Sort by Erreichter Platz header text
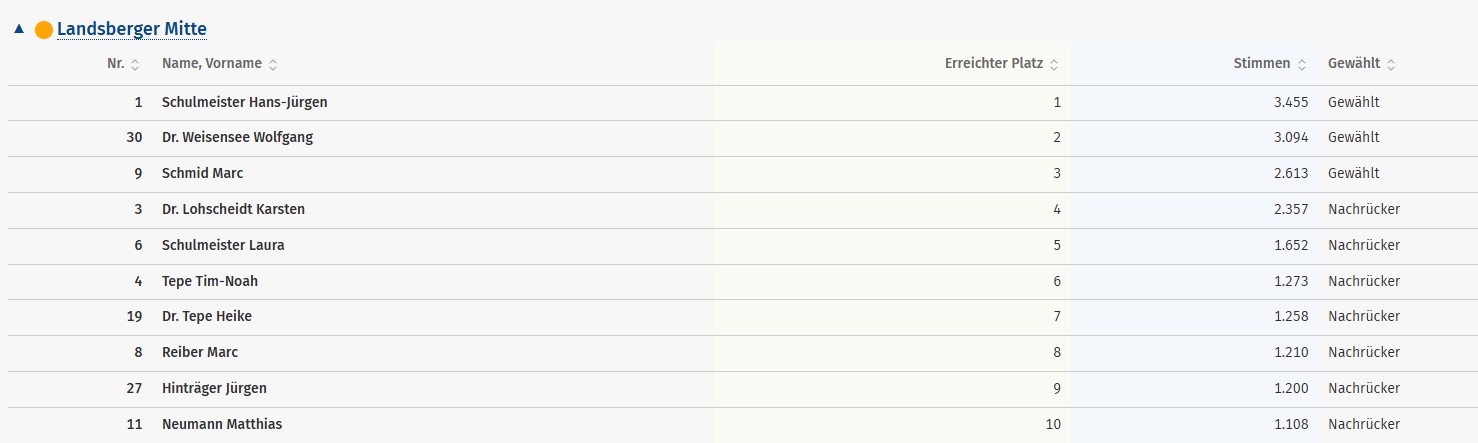The height and width of the screenshot is (443, 1478). [x=993, y=63]
